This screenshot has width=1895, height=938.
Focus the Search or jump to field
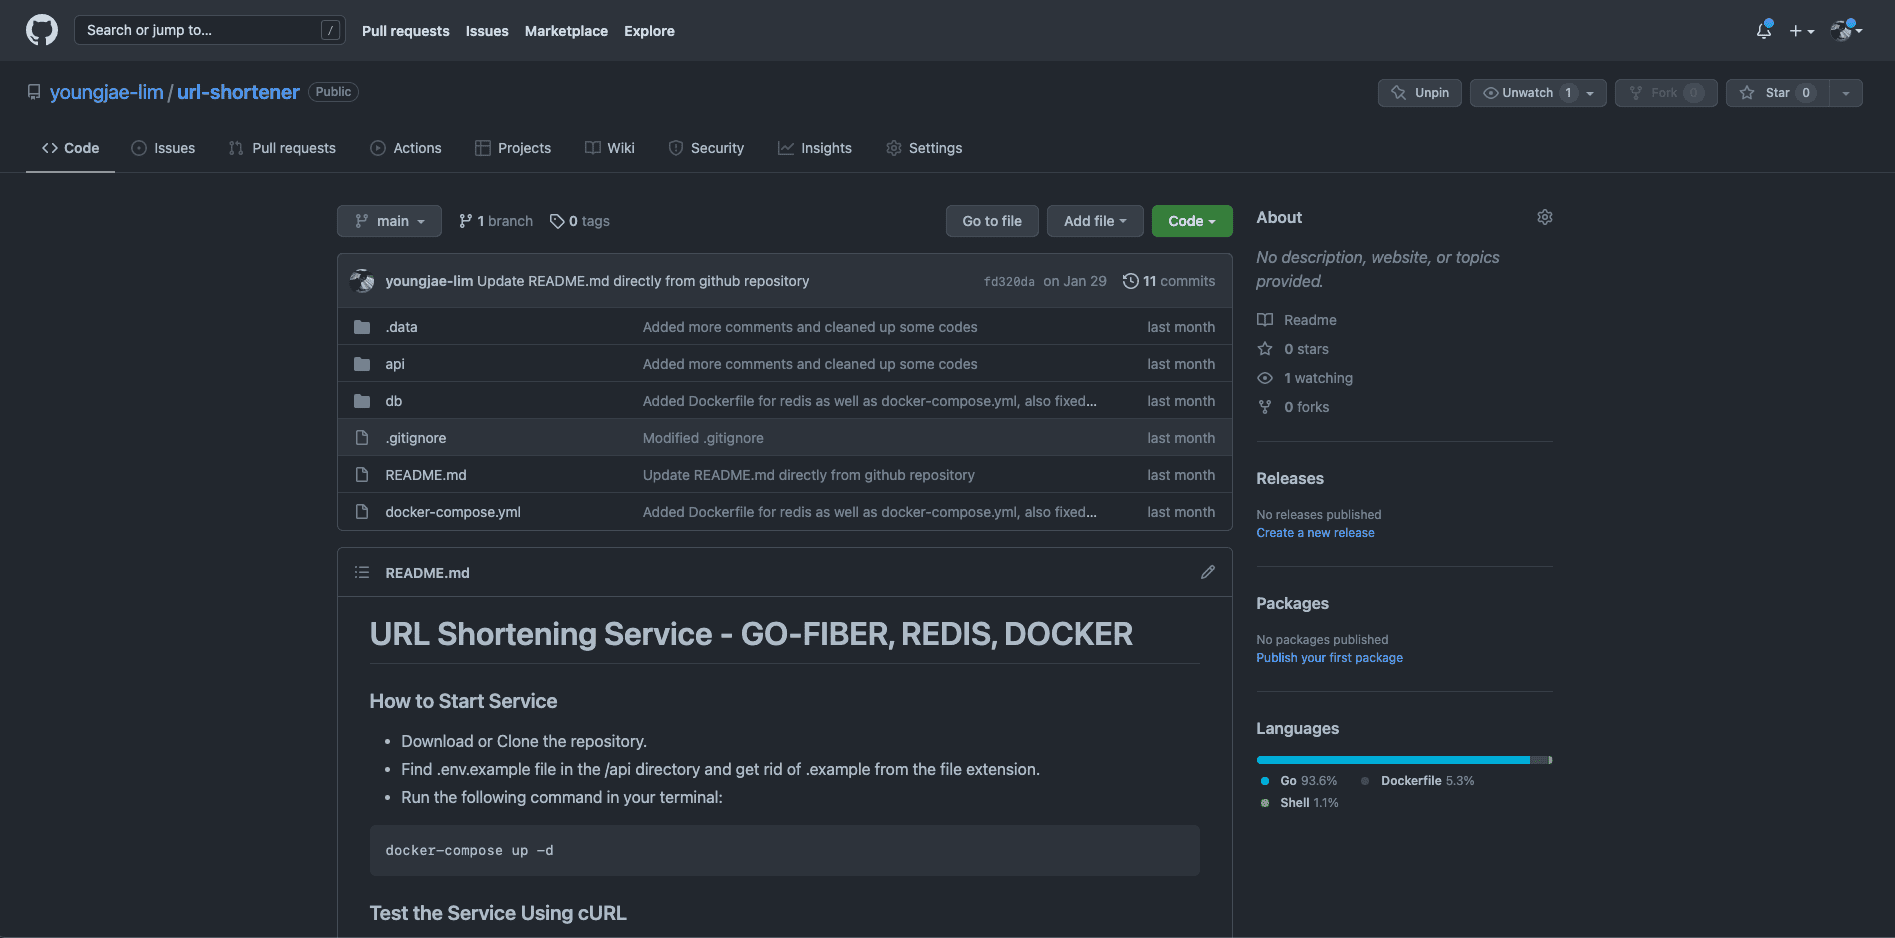[x=210, y=30]
